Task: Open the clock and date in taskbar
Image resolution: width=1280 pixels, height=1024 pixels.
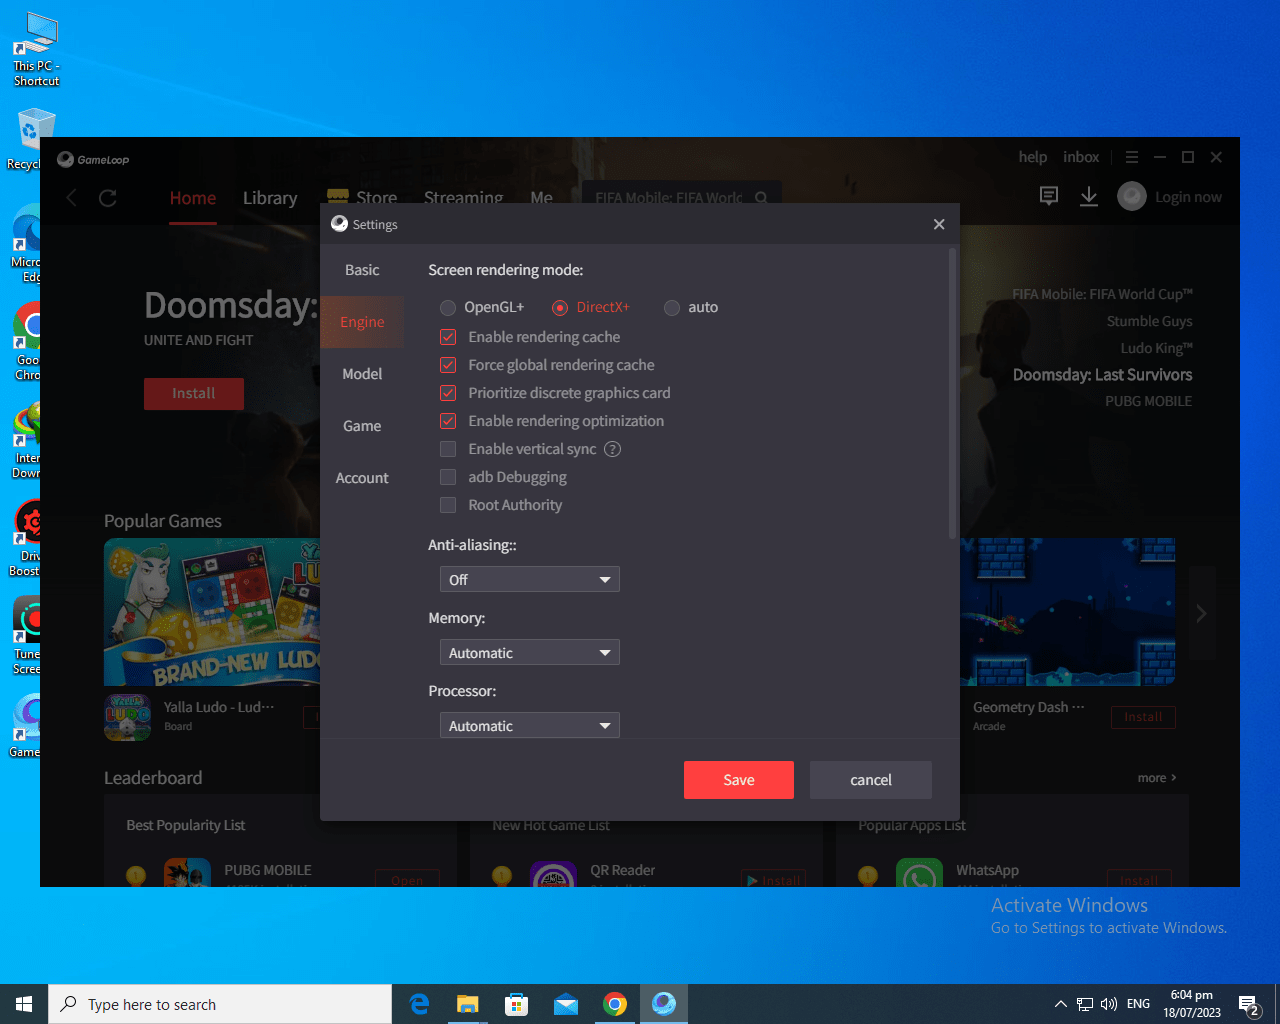Action: pos(1192,1004)
